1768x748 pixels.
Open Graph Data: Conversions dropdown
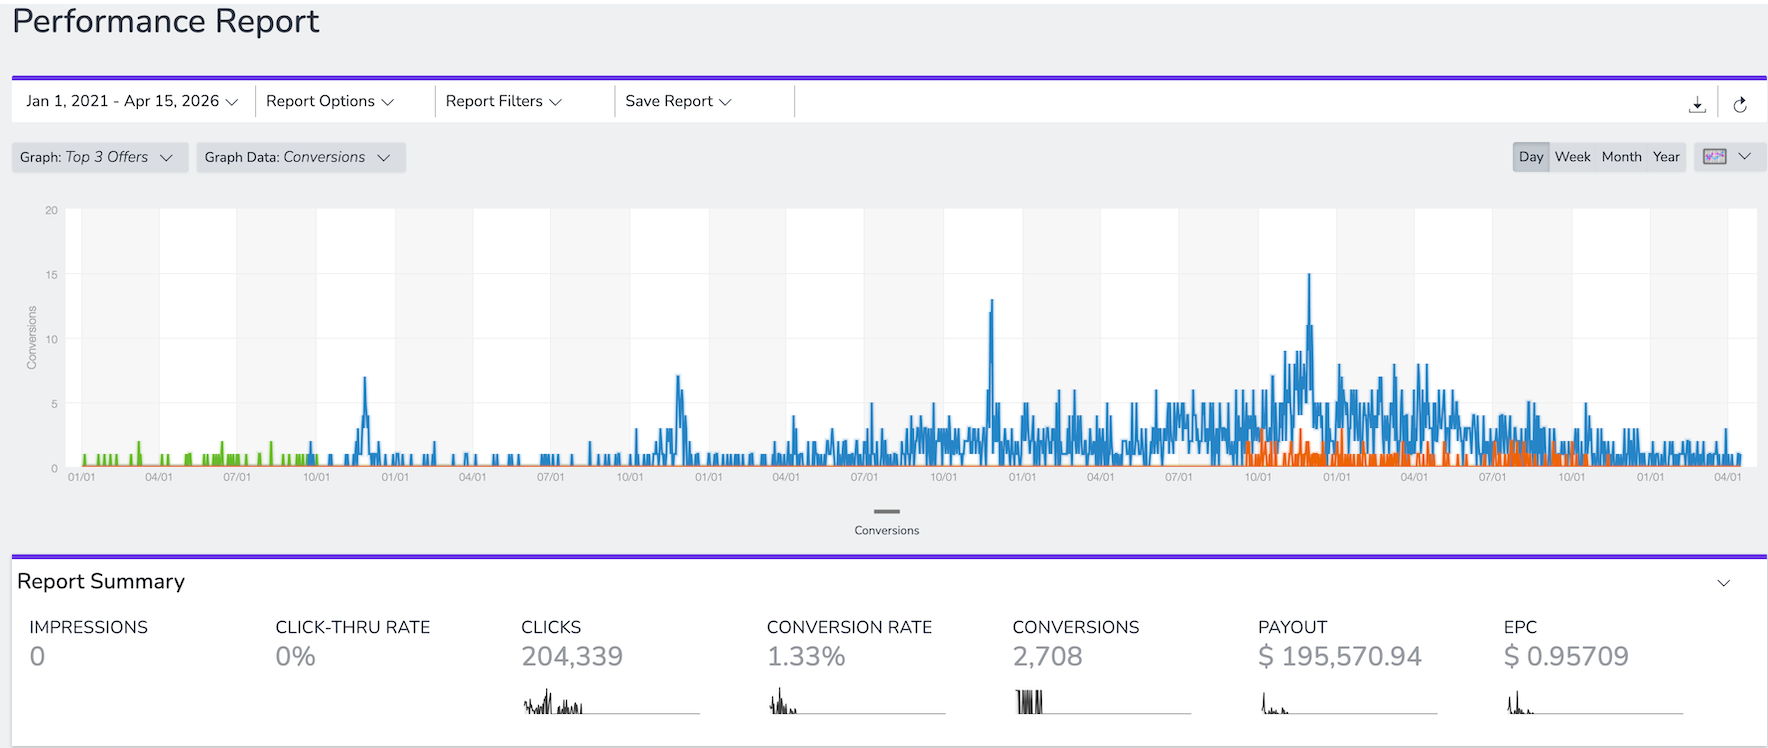(x=299, y=157)
